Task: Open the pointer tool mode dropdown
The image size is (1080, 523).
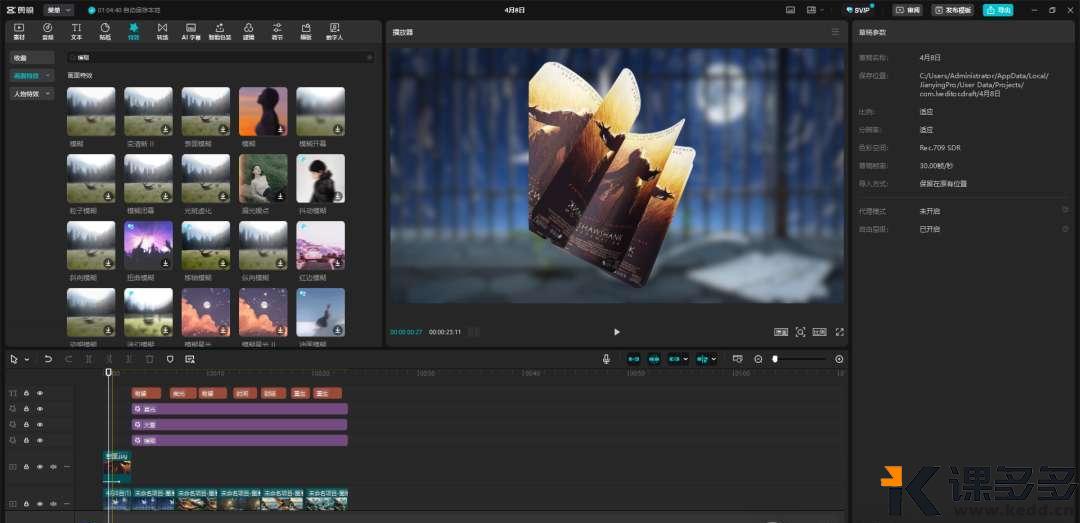Action: pos(27,360)
